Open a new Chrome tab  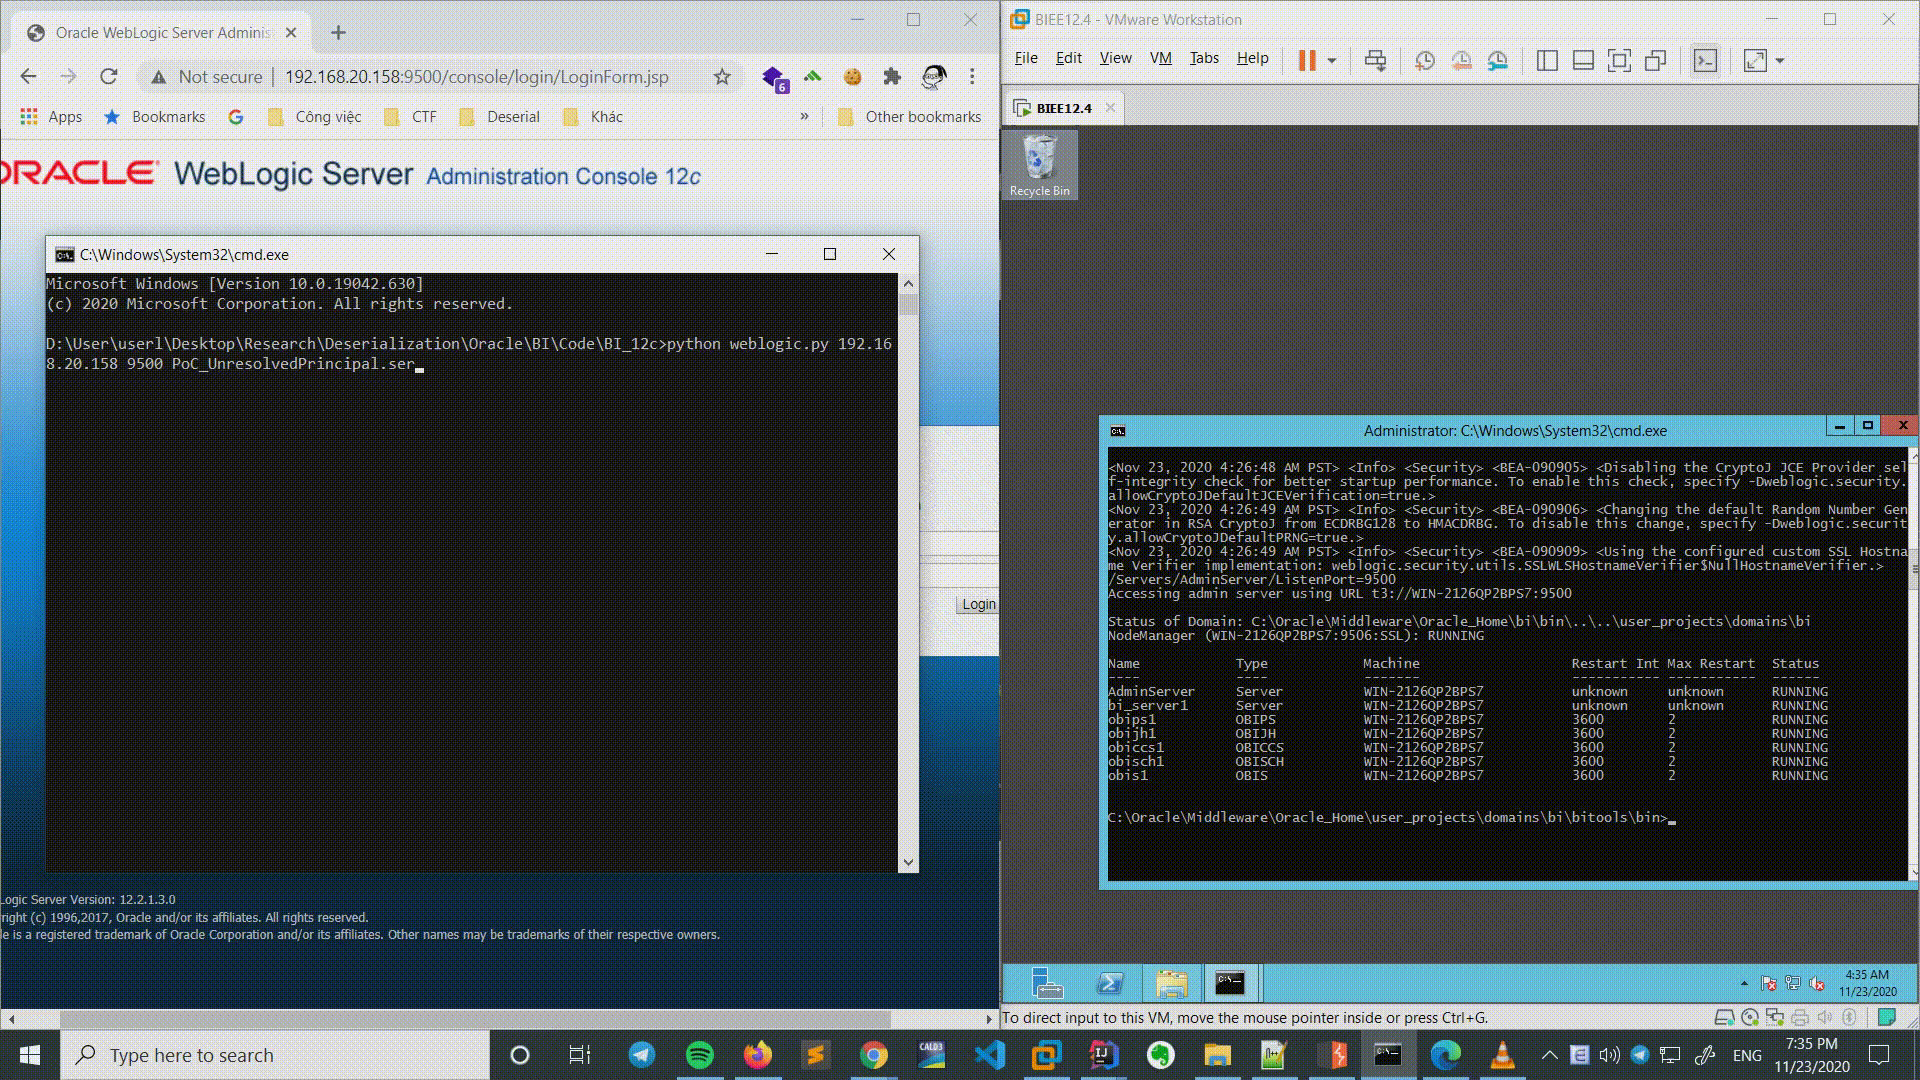pos(338,33)
